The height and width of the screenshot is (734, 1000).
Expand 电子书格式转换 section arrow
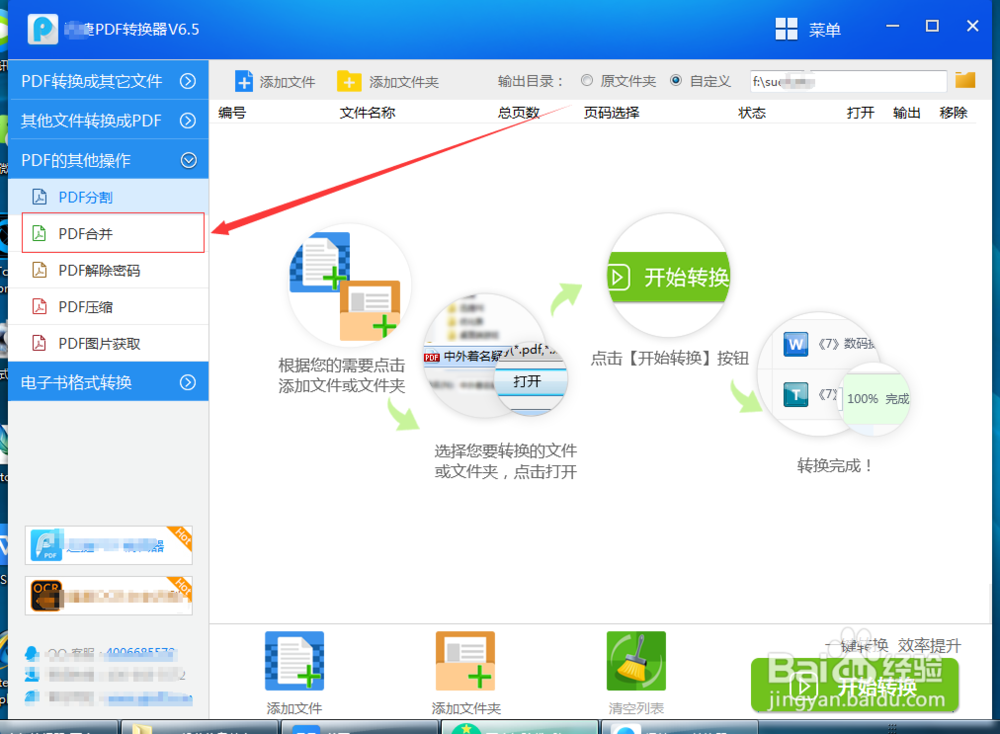point(188,382)
